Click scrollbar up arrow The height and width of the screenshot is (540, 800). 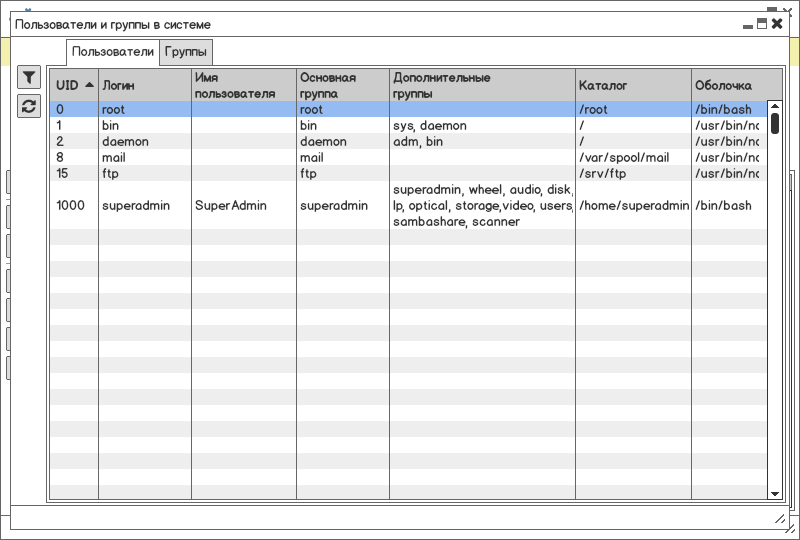(774, 106)
